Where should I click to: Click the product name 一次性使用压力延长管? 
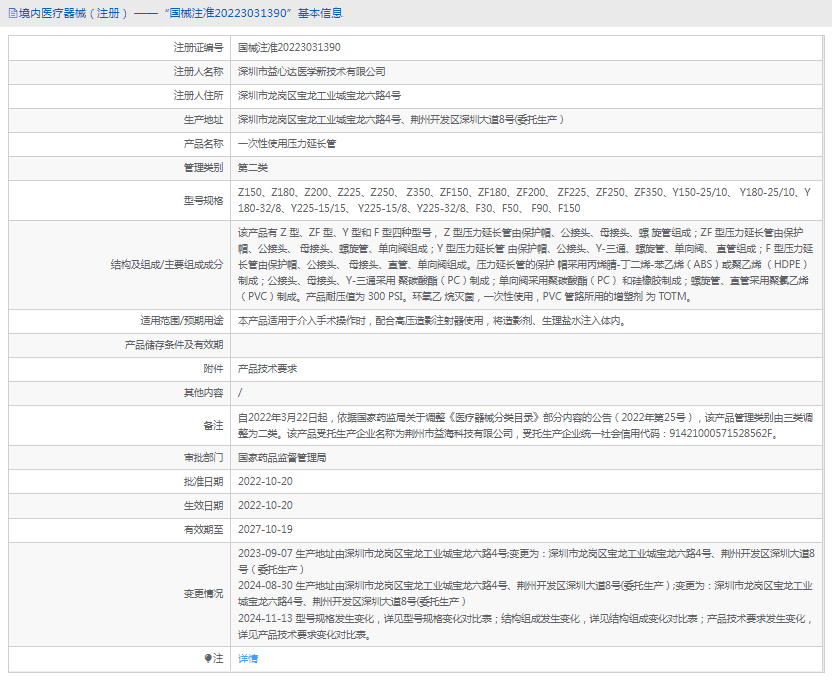(287, 144)
